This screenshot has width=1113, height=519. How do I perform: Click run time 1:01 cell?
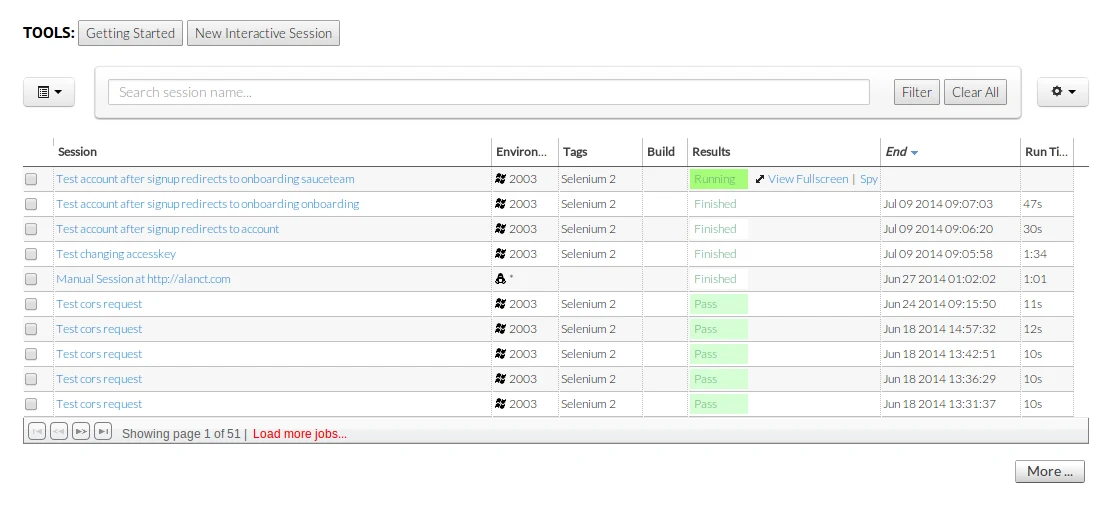pos(1034,279)
